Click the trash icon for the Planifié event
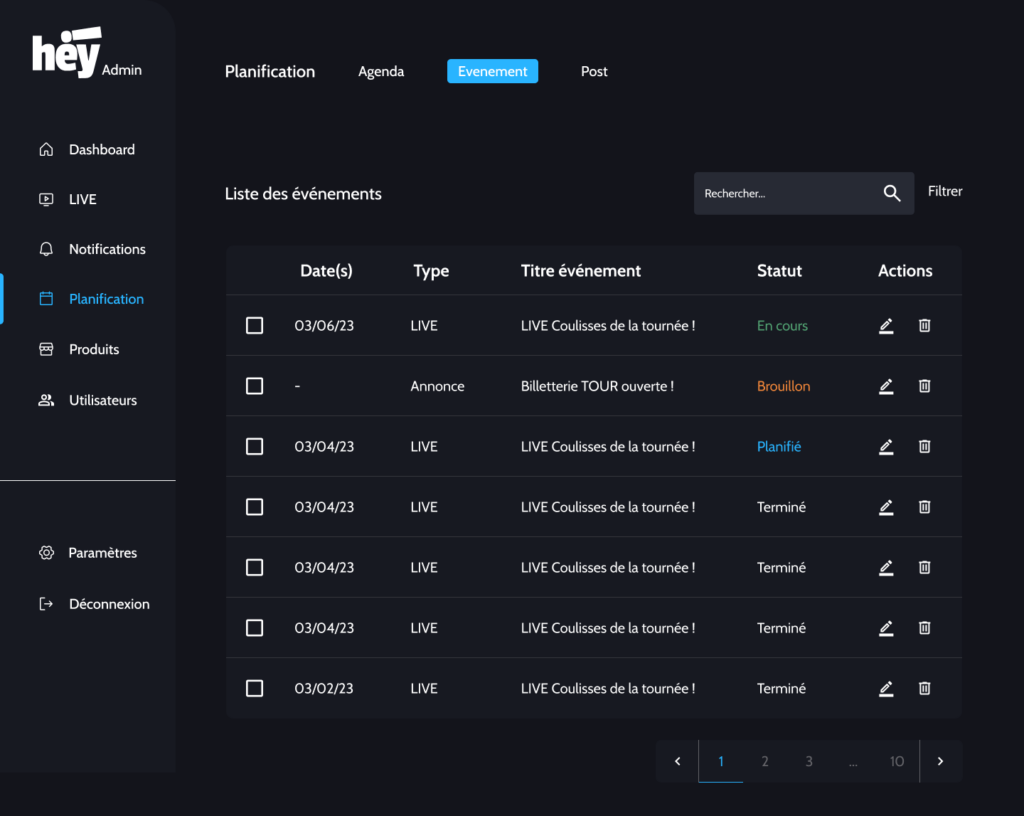The width and height of the screenshot is (1024, 816). tap(924, 447)
